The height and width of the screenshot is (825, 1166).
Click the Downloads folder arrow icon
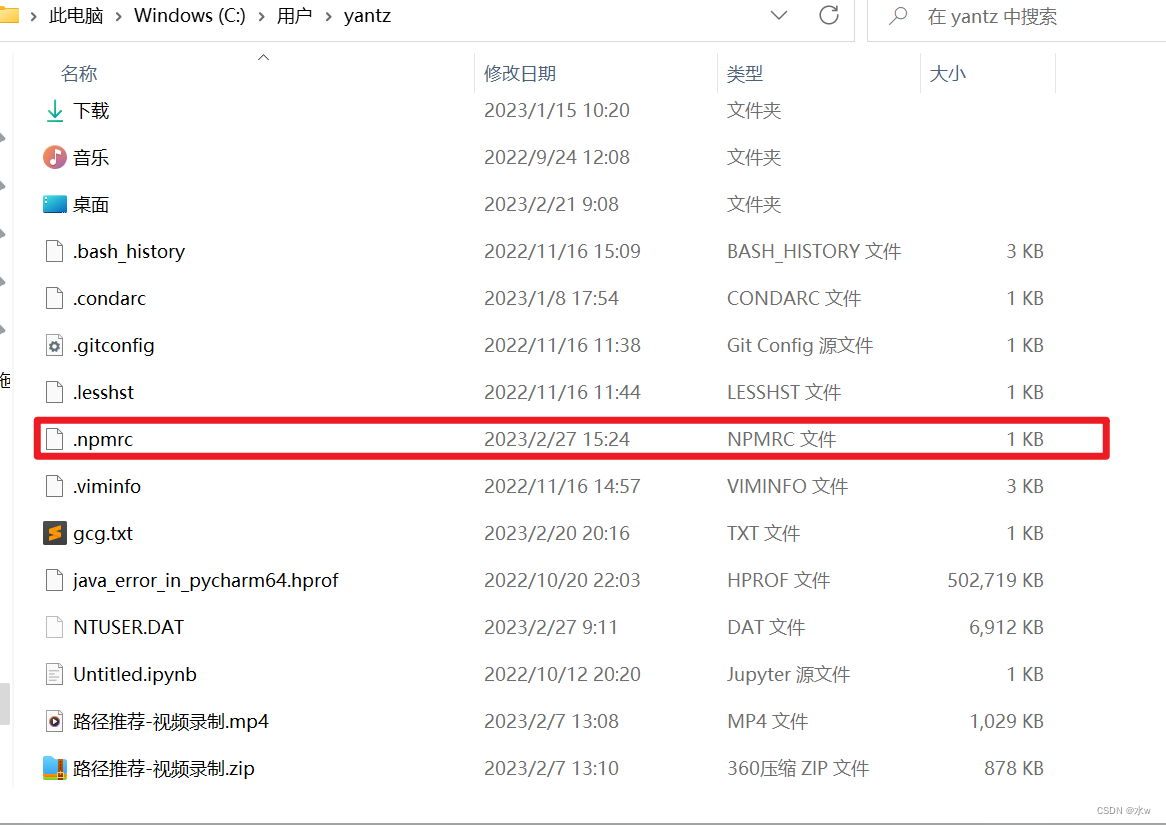[x=54, y=111]
